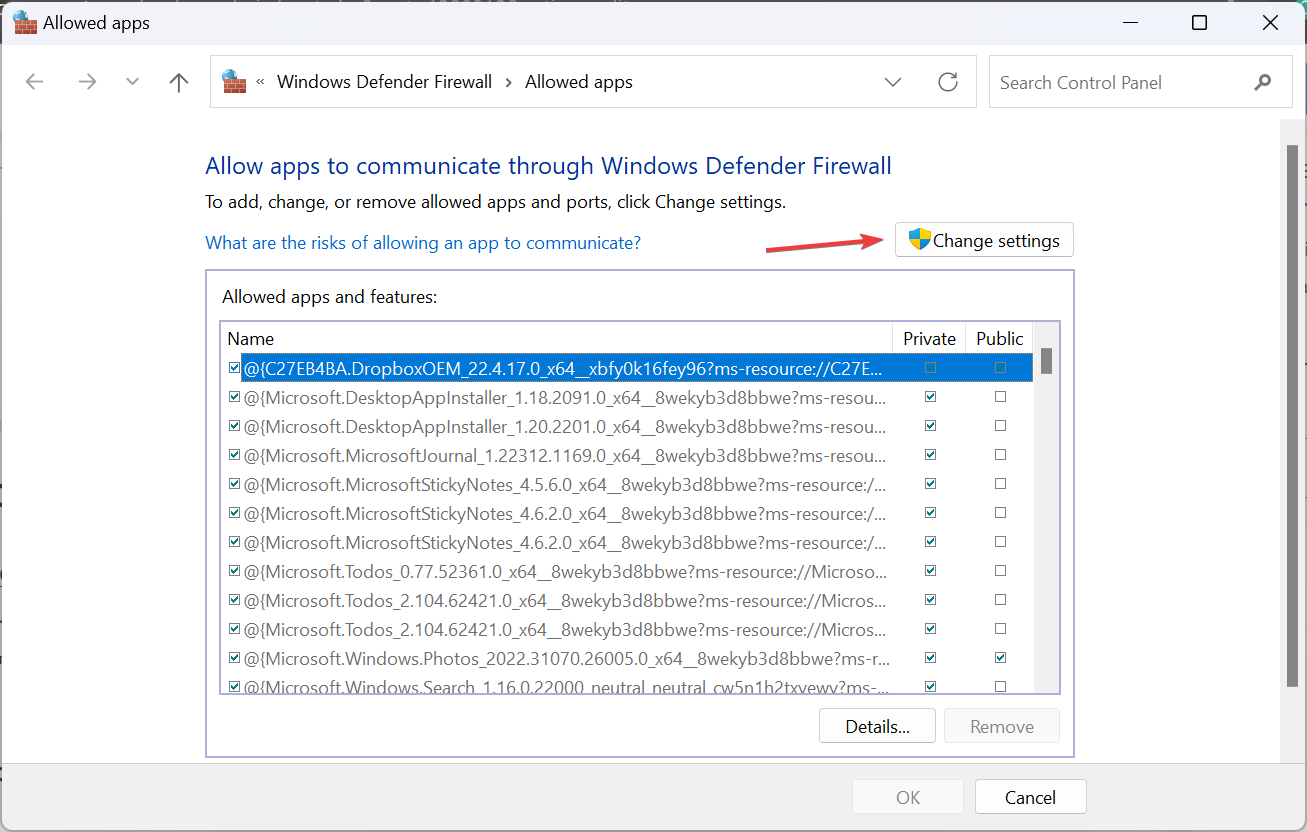Toggle Public checkbox for Windows.Photos entry

(x=1000, y=658)
